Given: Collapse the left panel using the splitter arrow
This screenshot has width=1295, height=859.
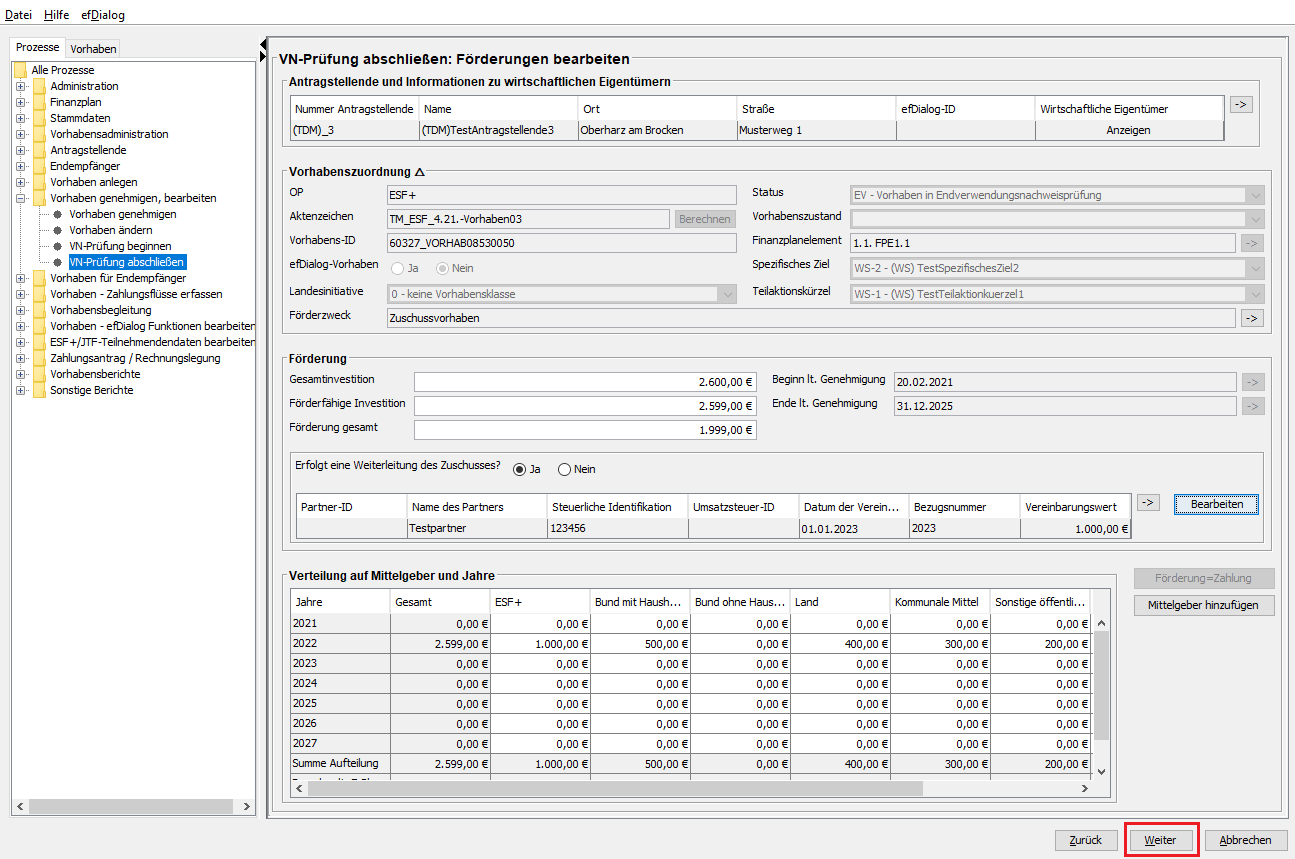Looking at the screenshot, I should 262,45.
